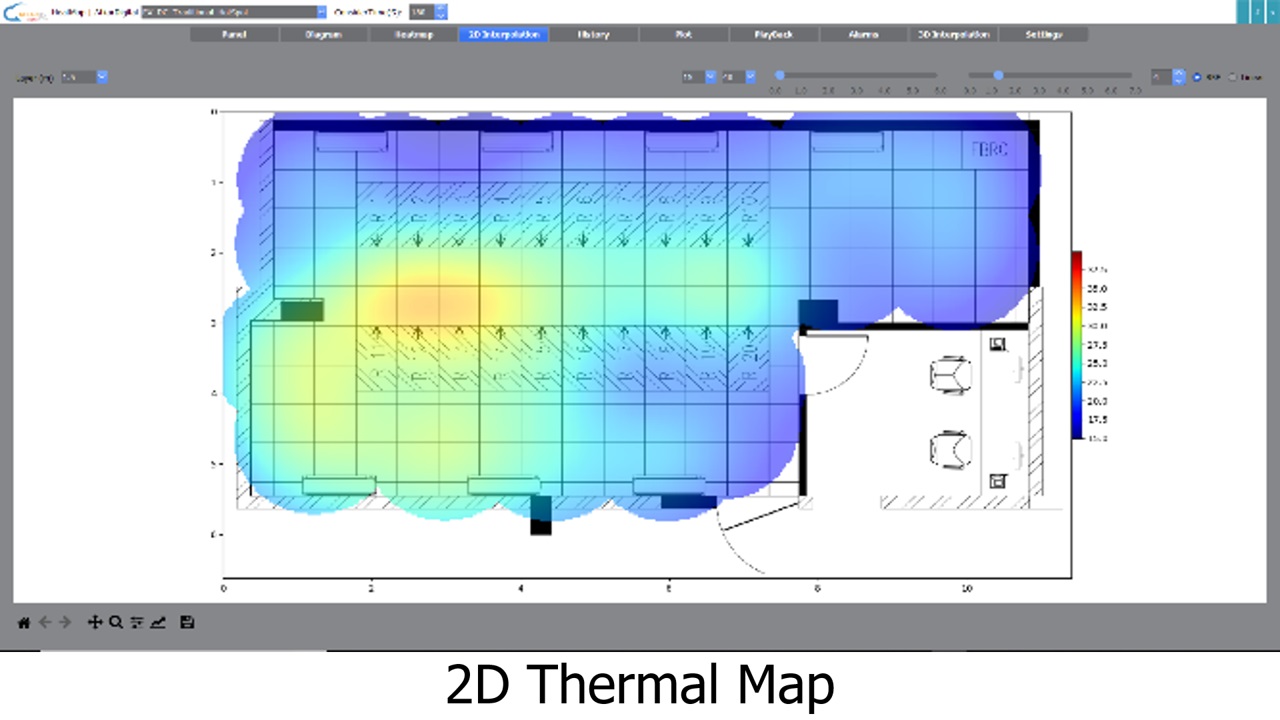Select the second radio button on right

[x=1232, y=76]
